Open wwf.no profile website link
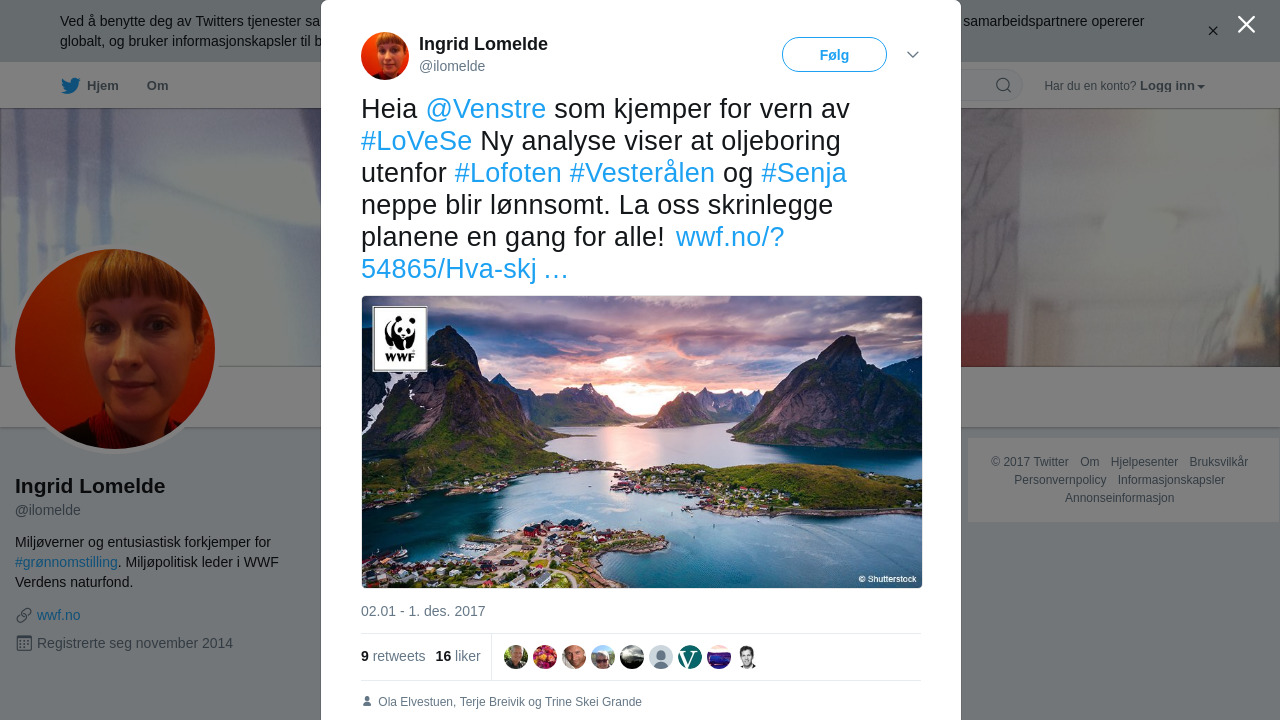1280x720 pixels. (x=58, y=615)
